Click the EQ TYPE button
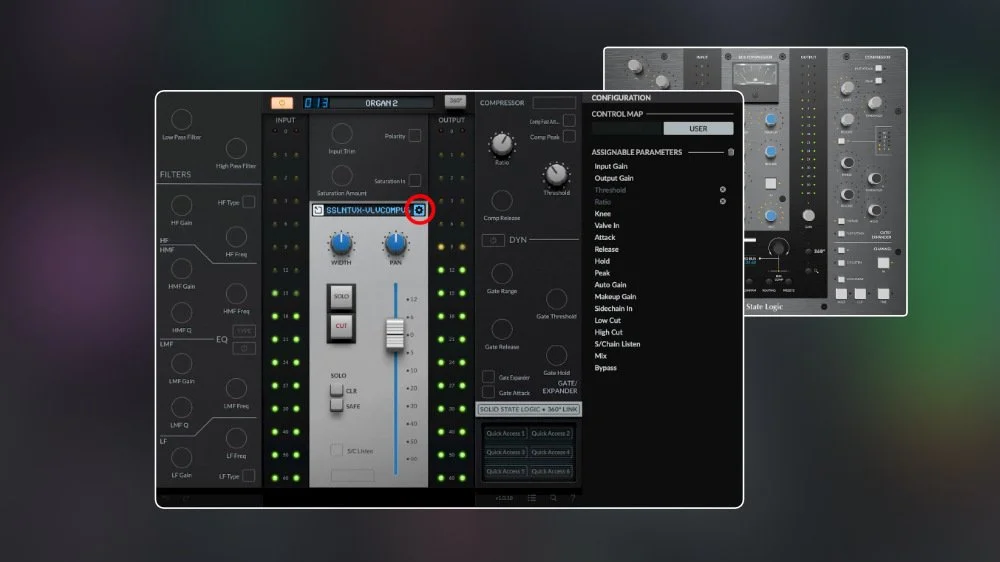Screen dimensions: 1000x562 pos(244,331)
